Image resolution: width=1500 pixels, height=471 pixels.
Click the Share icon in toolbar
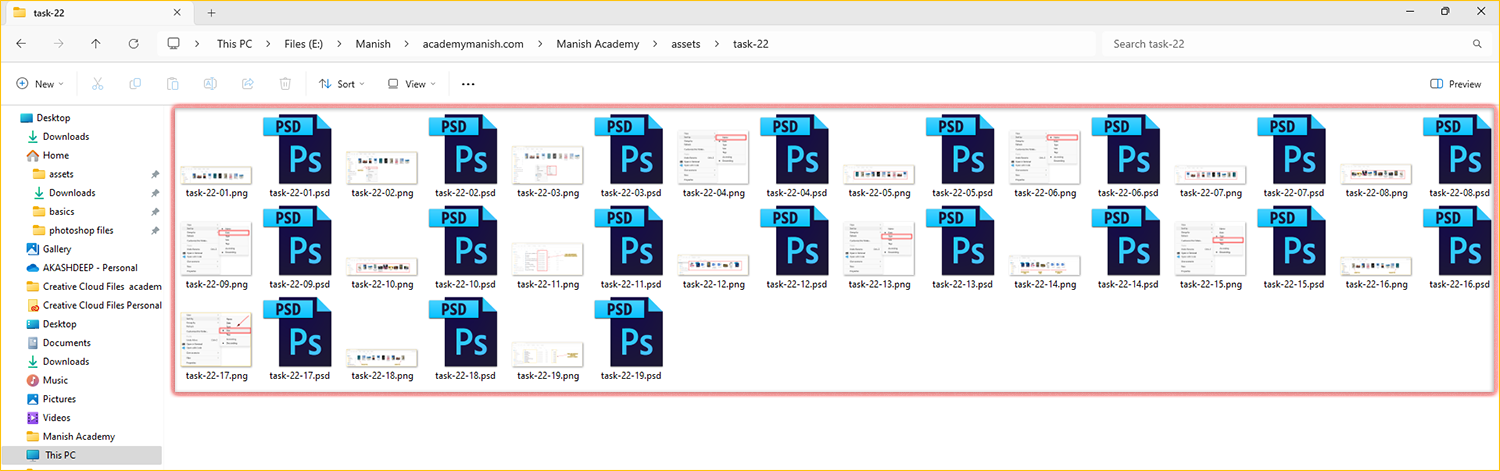[248, 84]
